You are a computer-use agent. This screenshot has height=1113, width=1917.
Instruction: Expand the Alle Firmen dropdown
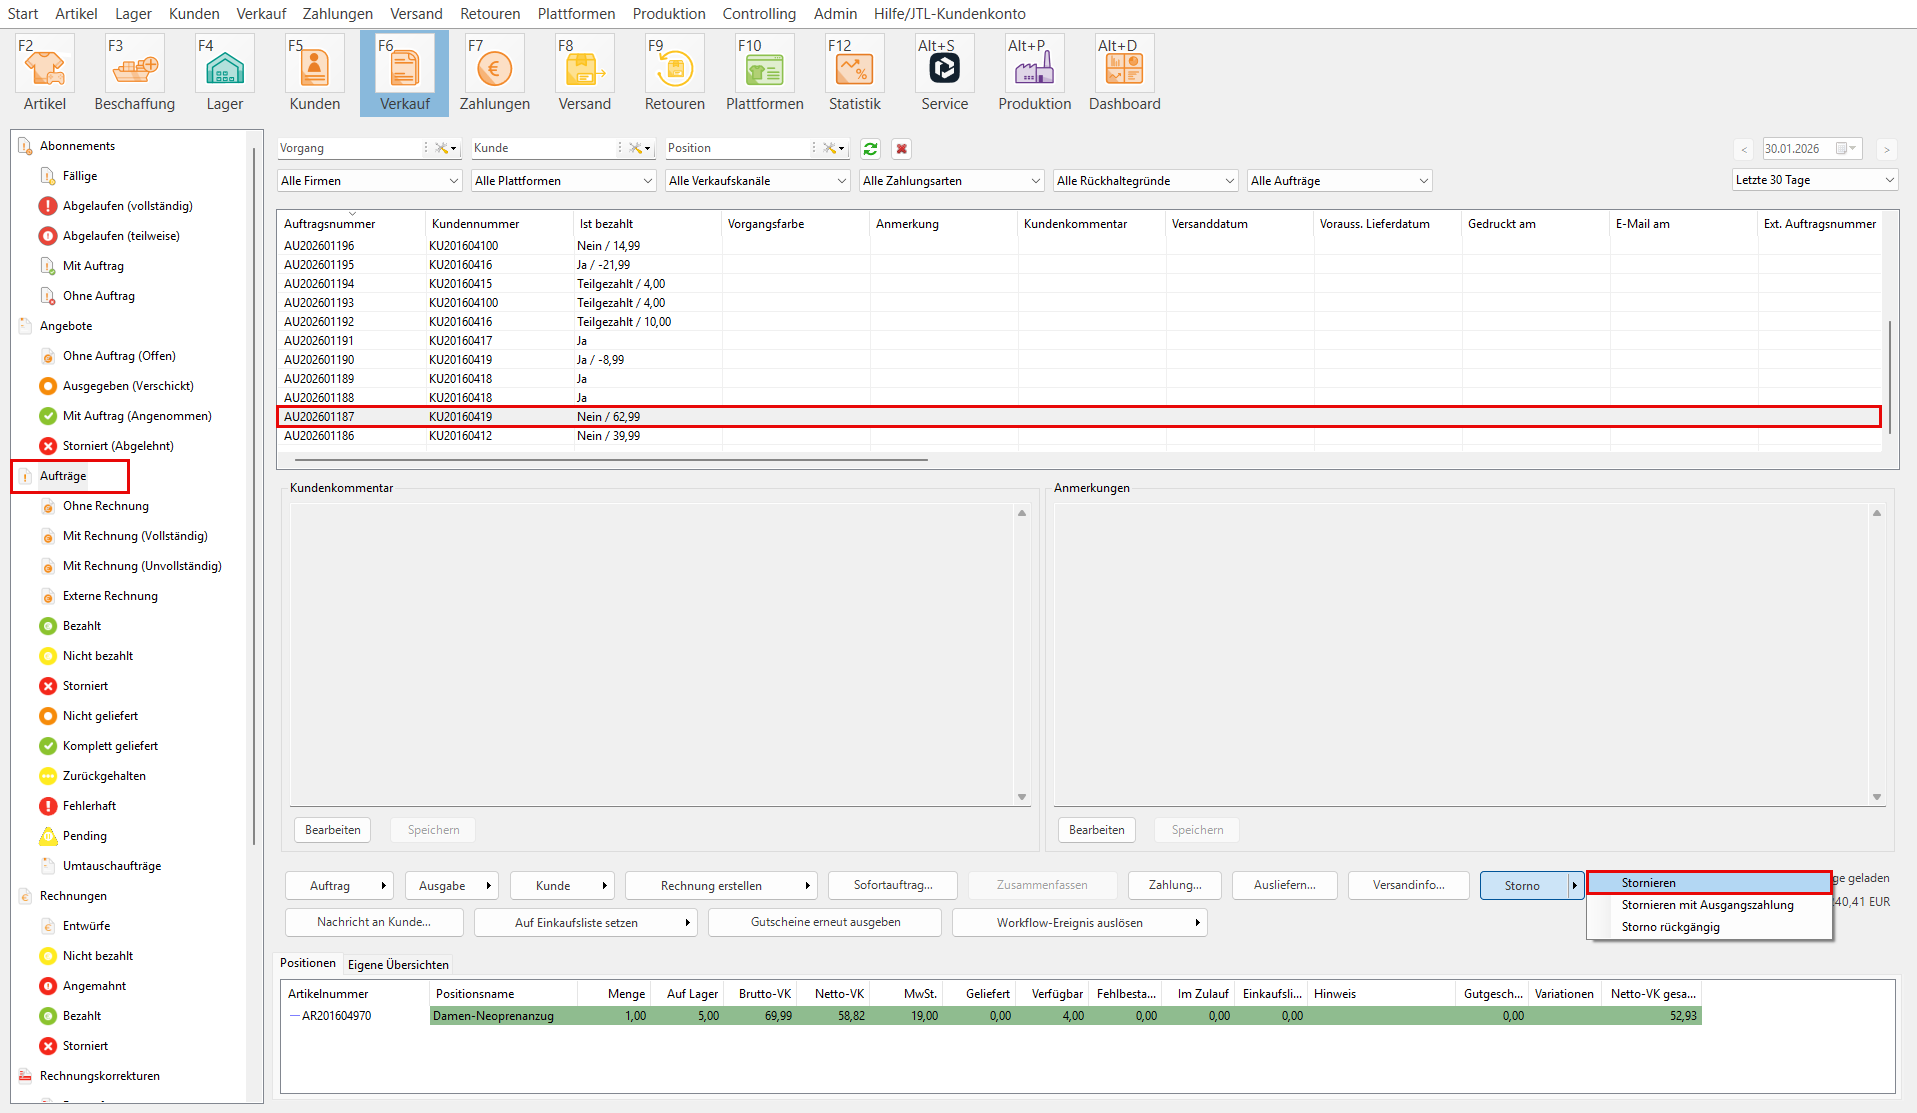click(369, 181)
